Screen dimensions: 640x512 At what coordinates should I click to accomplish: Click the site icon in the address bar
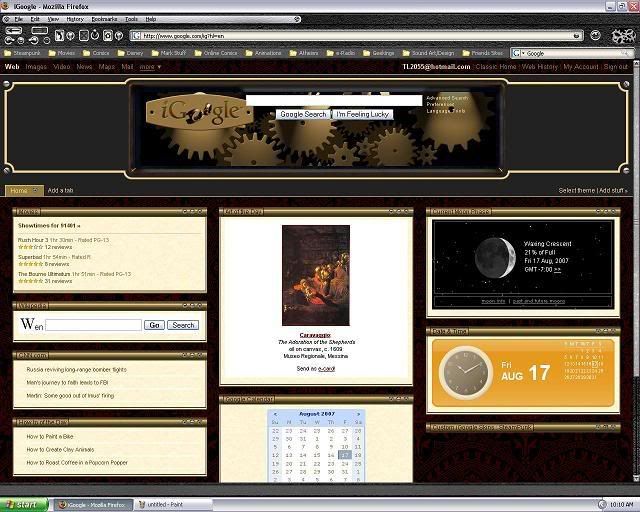(137, 36)
